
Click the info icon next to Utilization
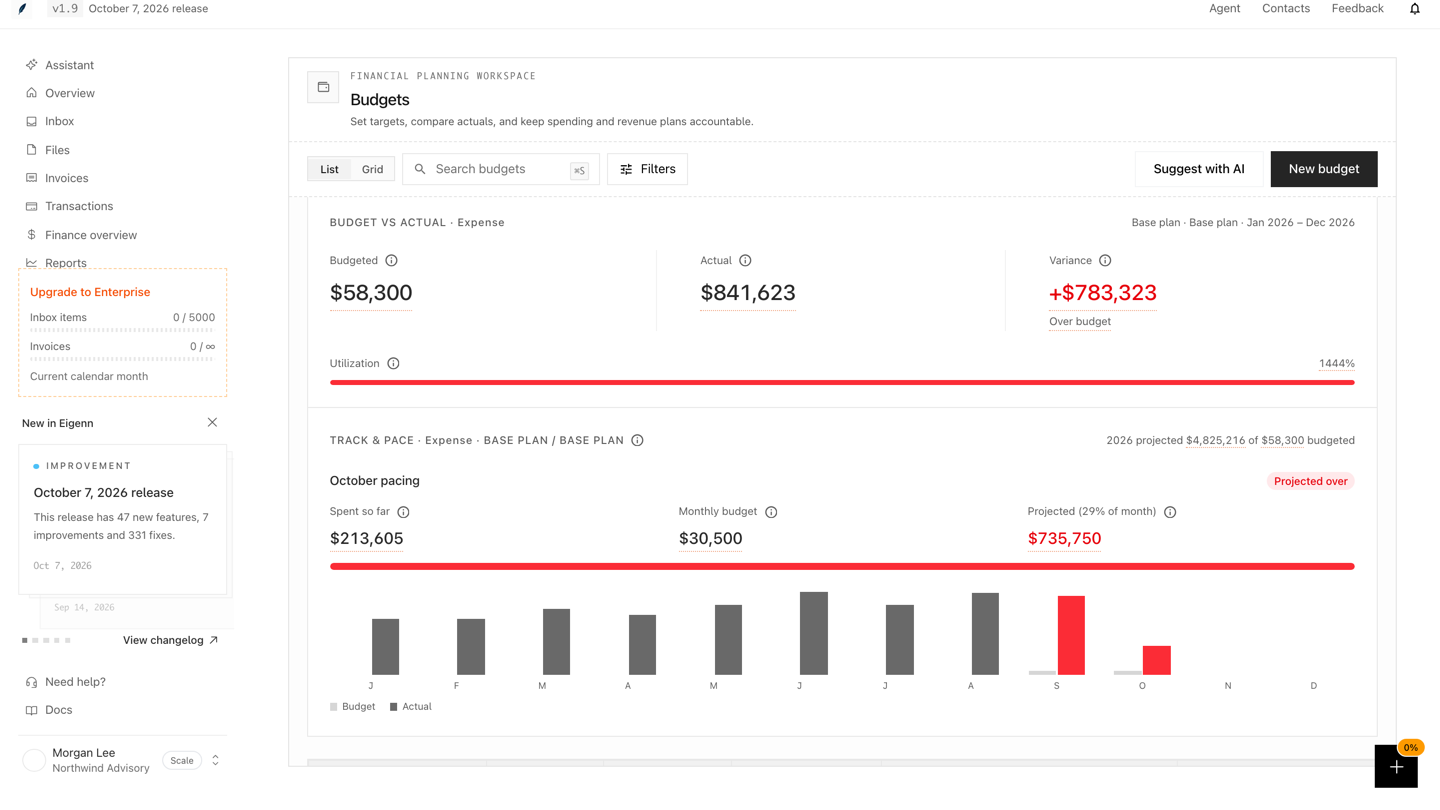[x=393, y=363]
